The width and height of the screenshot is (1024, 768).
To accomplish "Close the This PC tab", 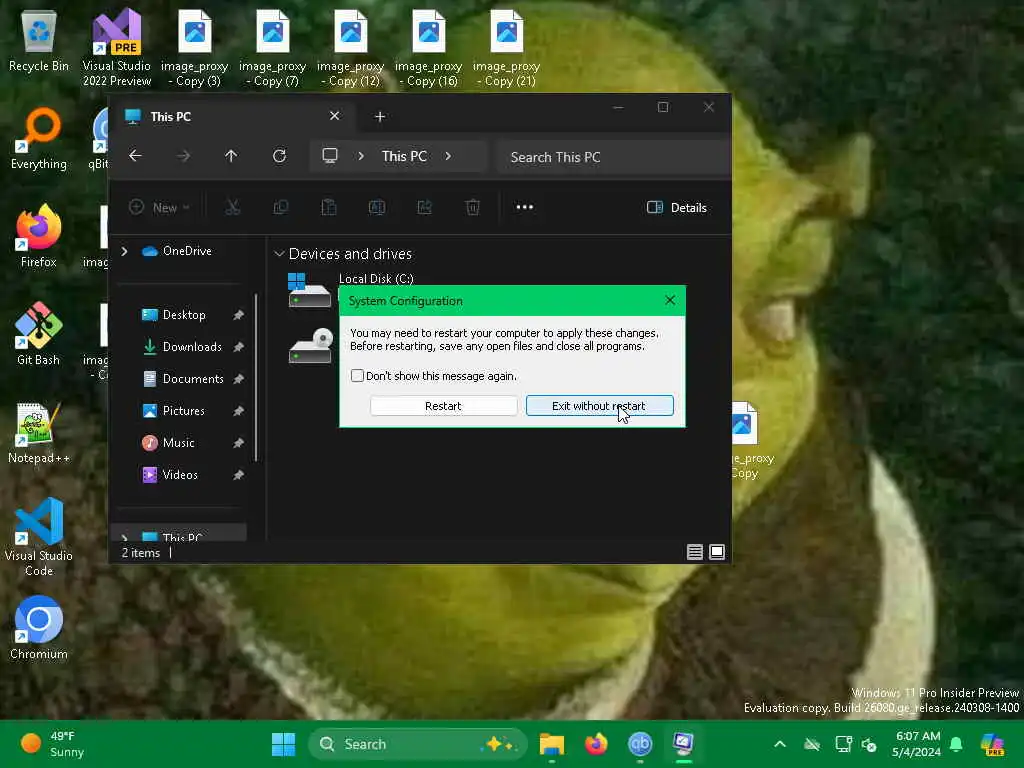I will [x=334, y=116].
